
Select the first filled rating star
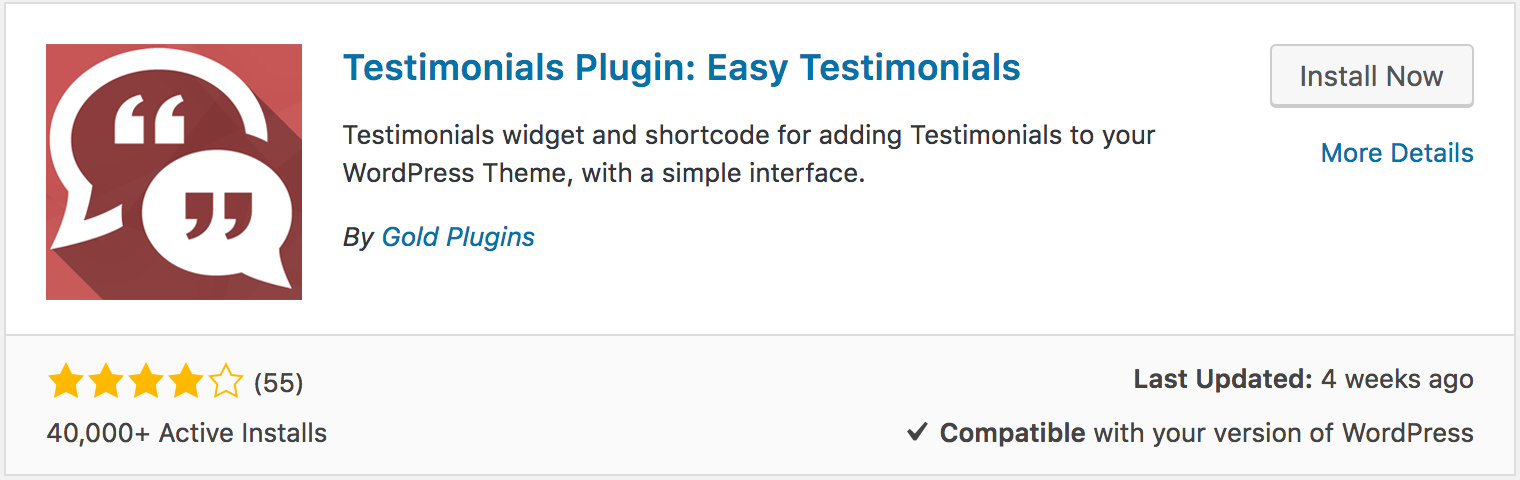(x=65, y=381)
